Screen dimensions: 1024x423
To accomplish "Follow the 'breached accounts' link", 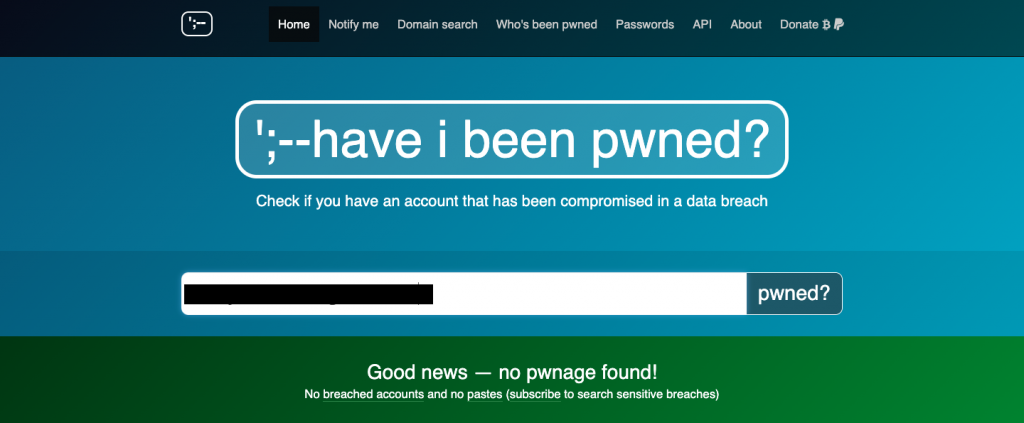I will [374, 395].
